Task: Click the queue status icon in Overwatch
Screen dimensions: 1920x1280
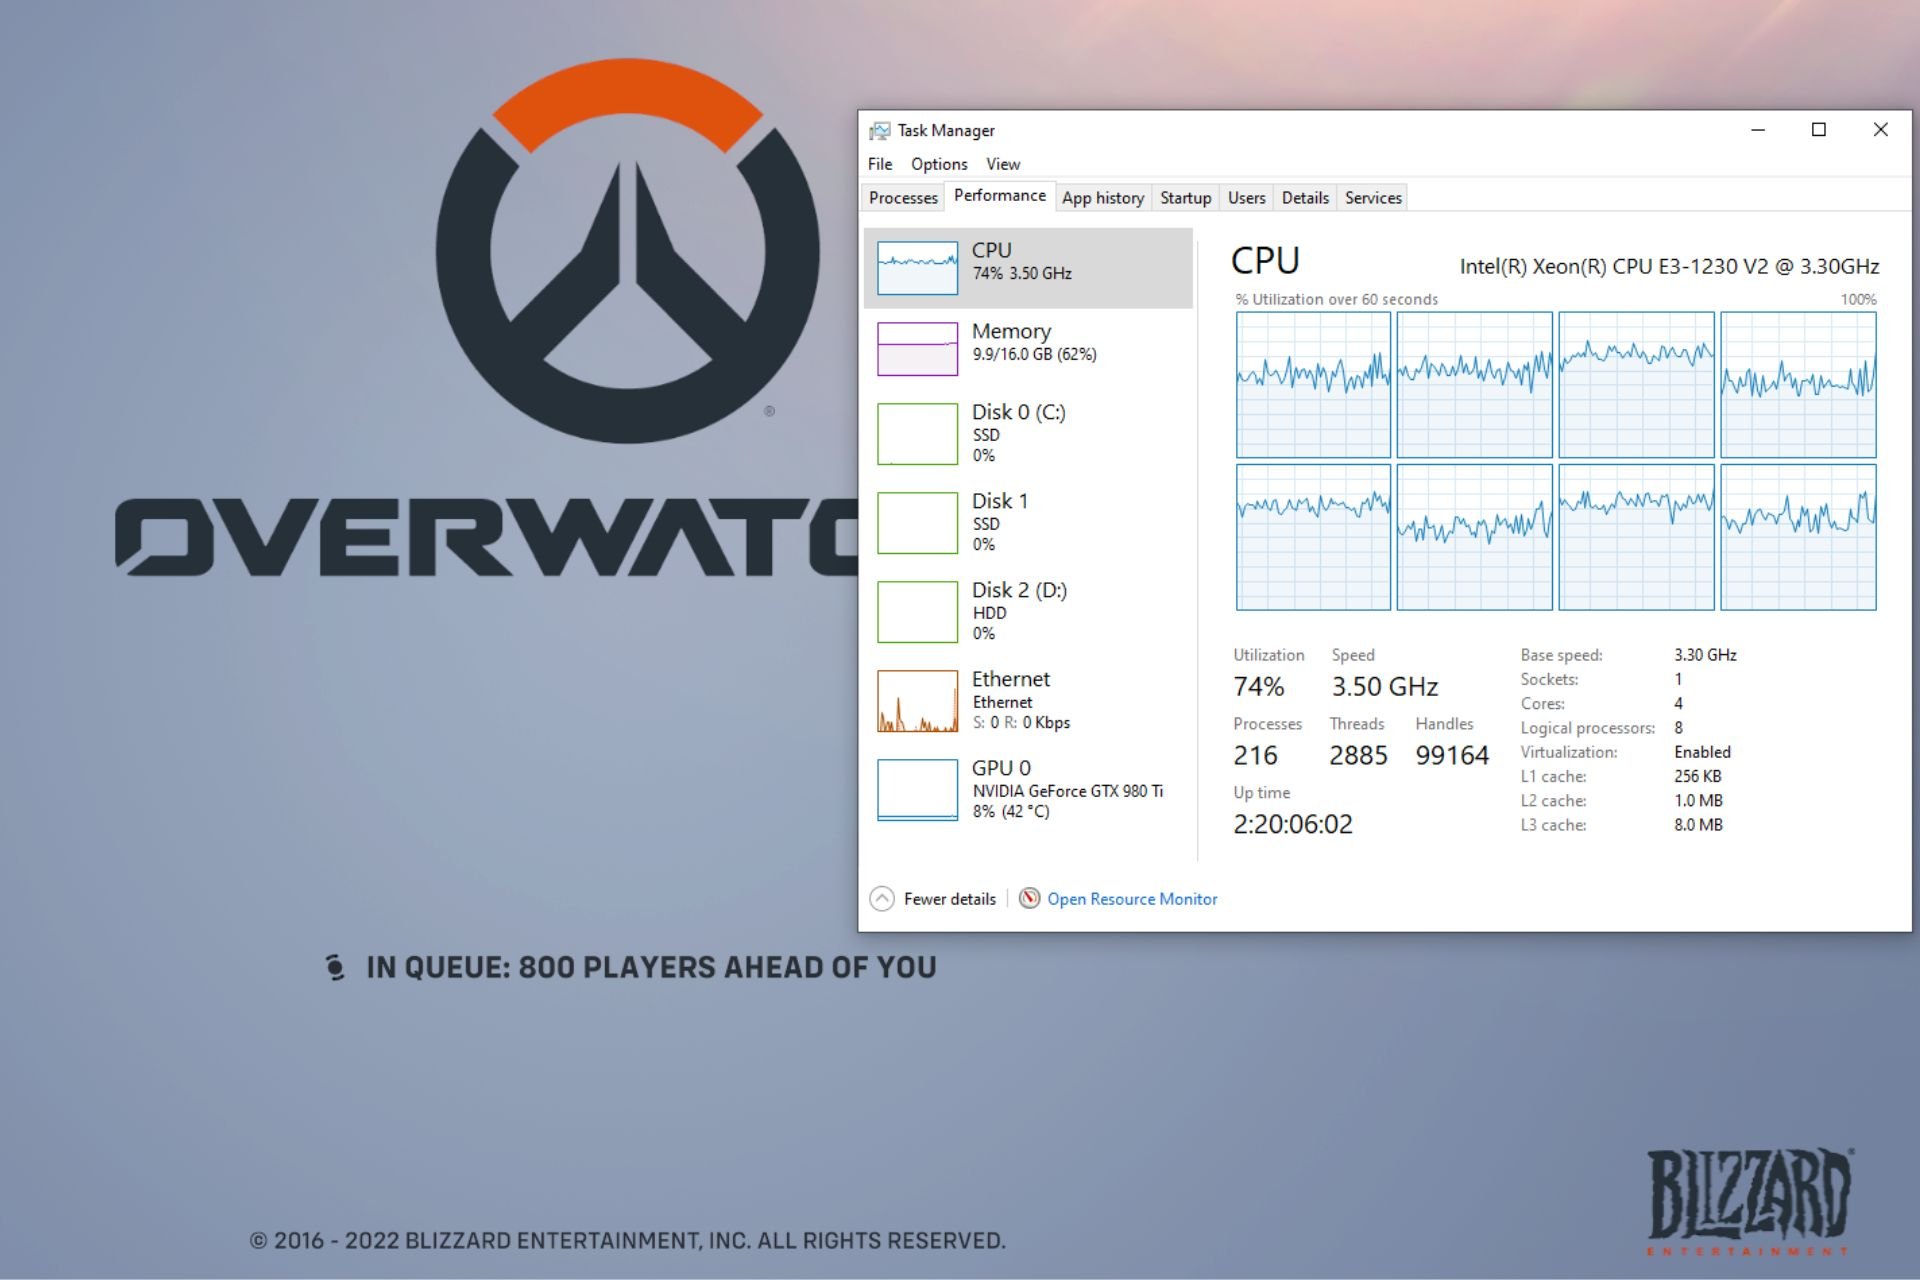Action: [x=335, y=967]
